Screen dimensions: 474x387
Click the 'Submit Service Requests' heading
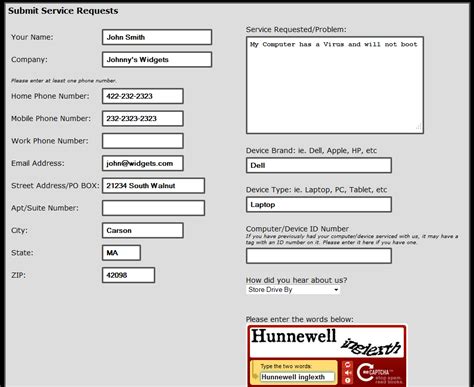63,11
